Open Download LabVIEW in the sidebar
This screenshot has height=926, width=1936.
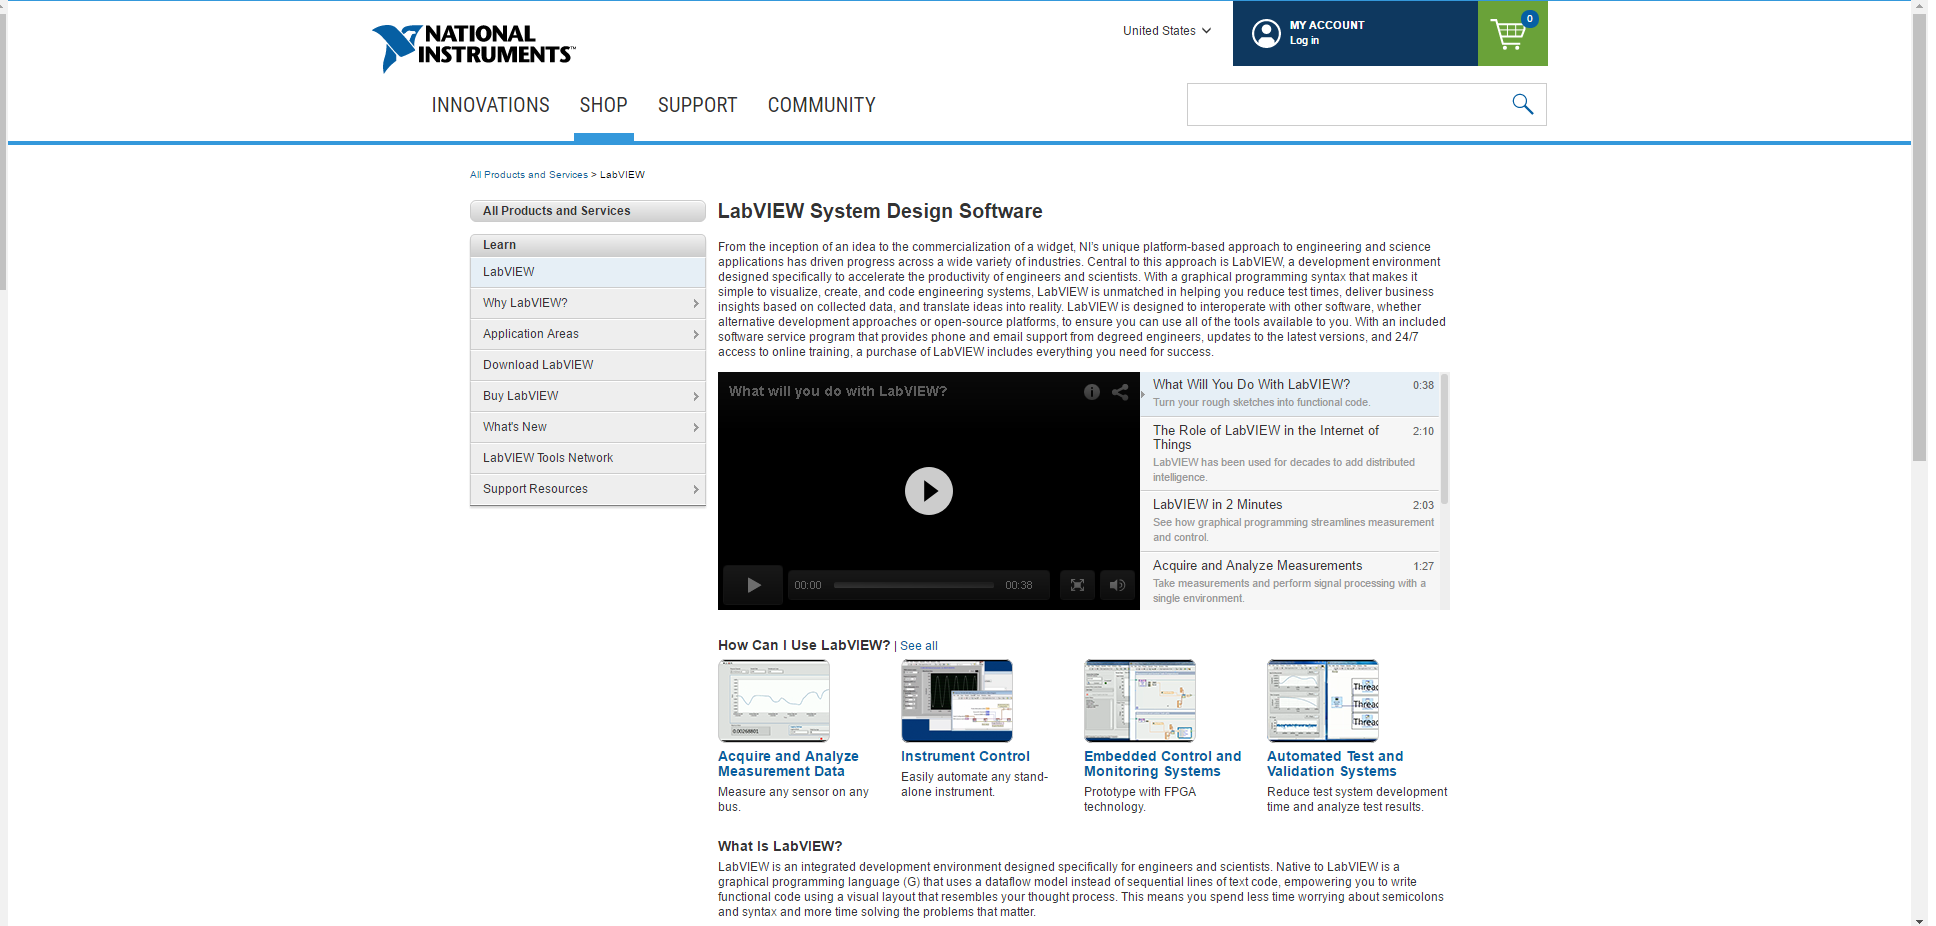pos(538,365)
